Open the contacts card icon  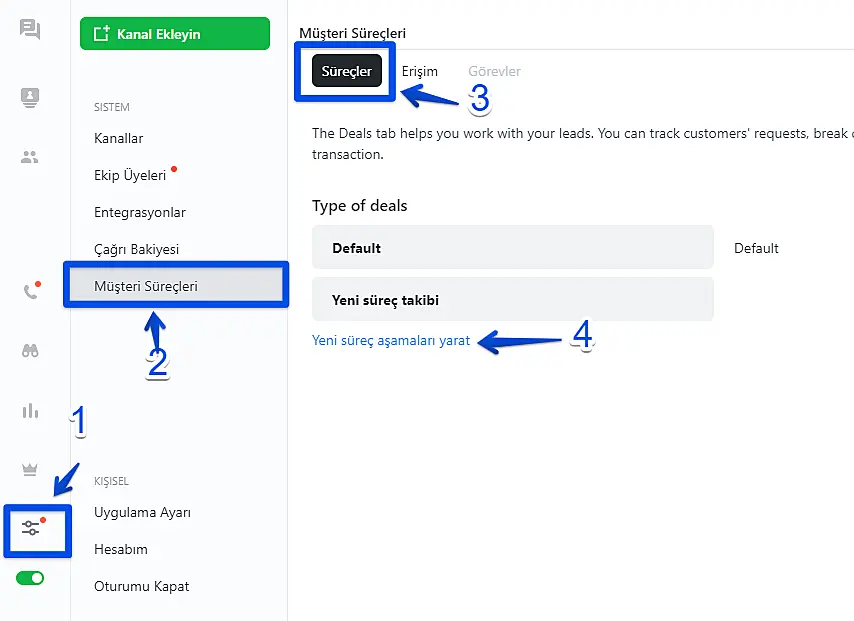(30, 97)
